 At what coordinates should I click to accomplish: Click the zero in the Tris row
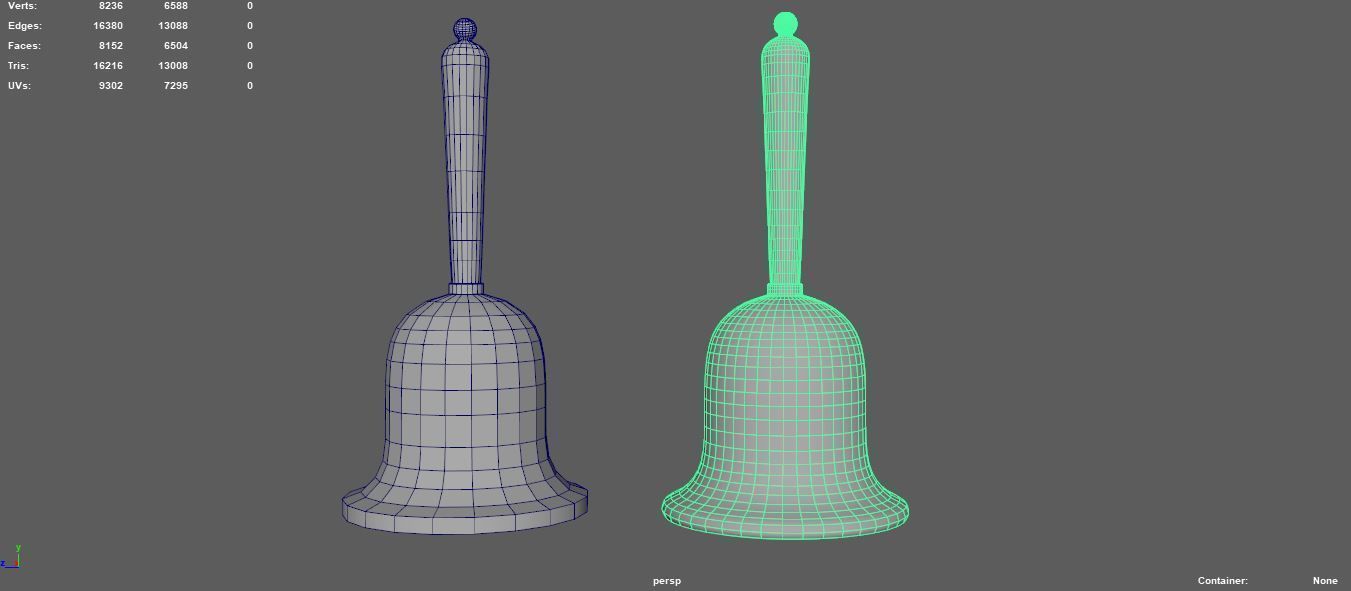(x=250, y=66)
